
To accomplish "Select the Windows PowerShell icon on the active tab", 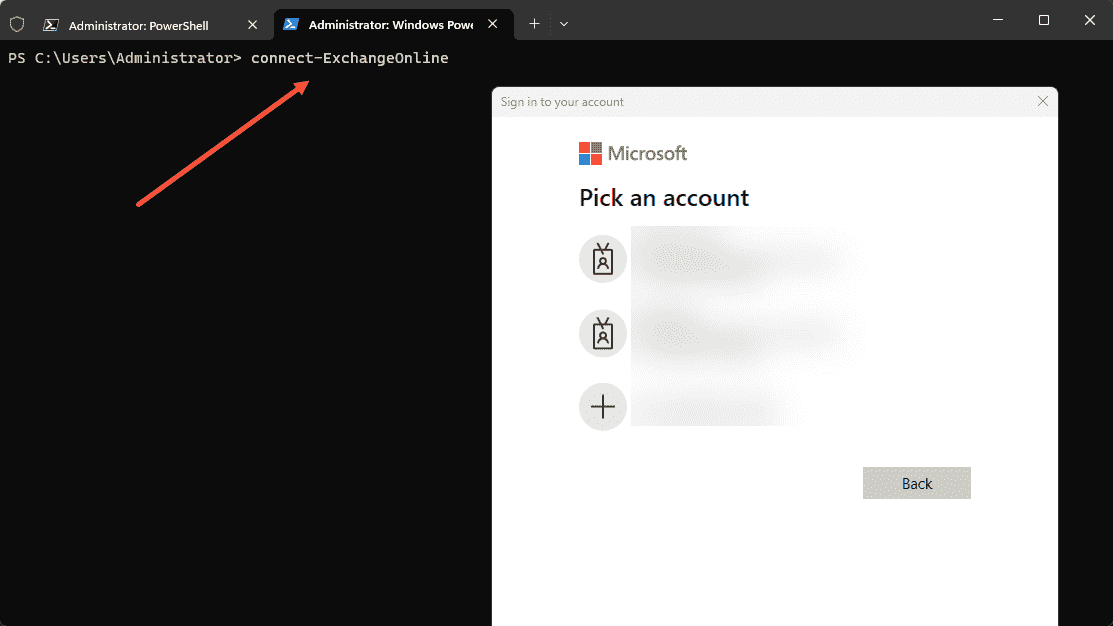I will coord(289,22).
